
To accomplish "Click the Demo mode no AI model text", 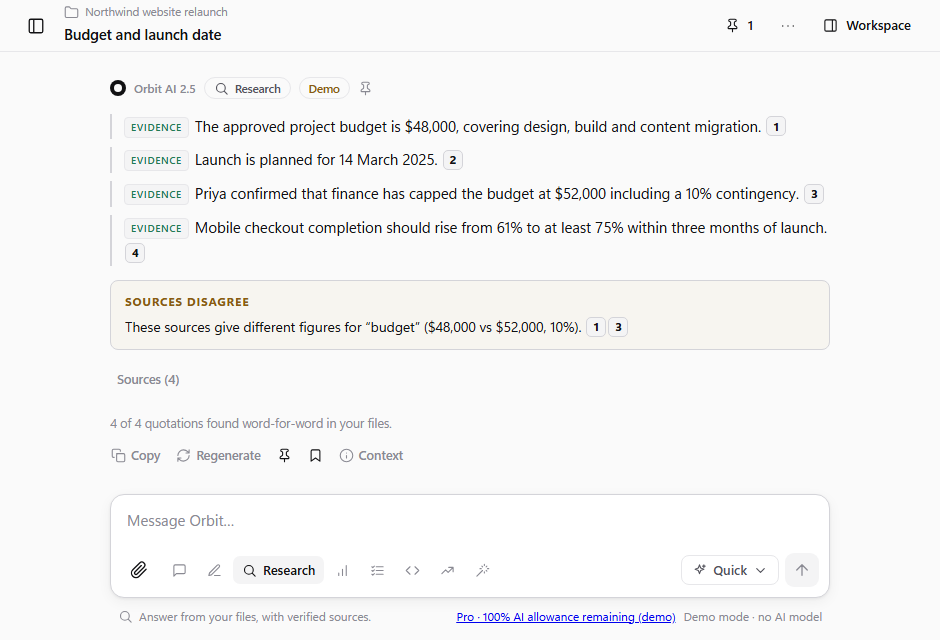I will [753, 617].
